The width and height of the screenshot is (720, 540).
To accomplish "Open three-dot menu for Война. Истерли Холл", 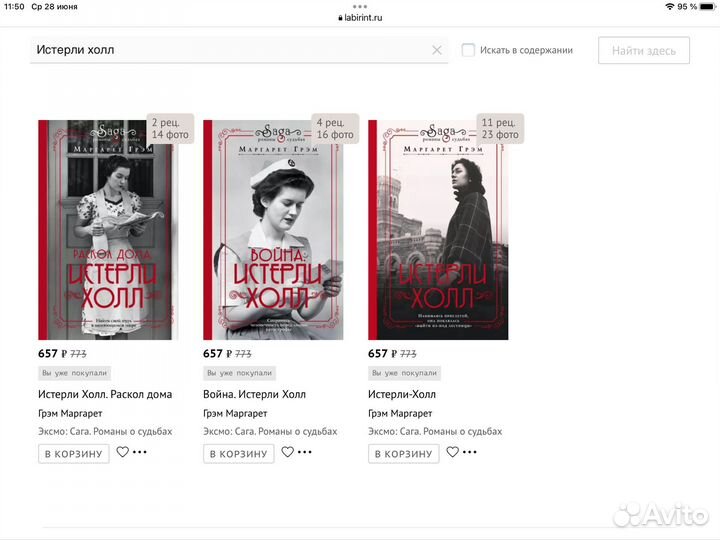I will coord(305,453).
